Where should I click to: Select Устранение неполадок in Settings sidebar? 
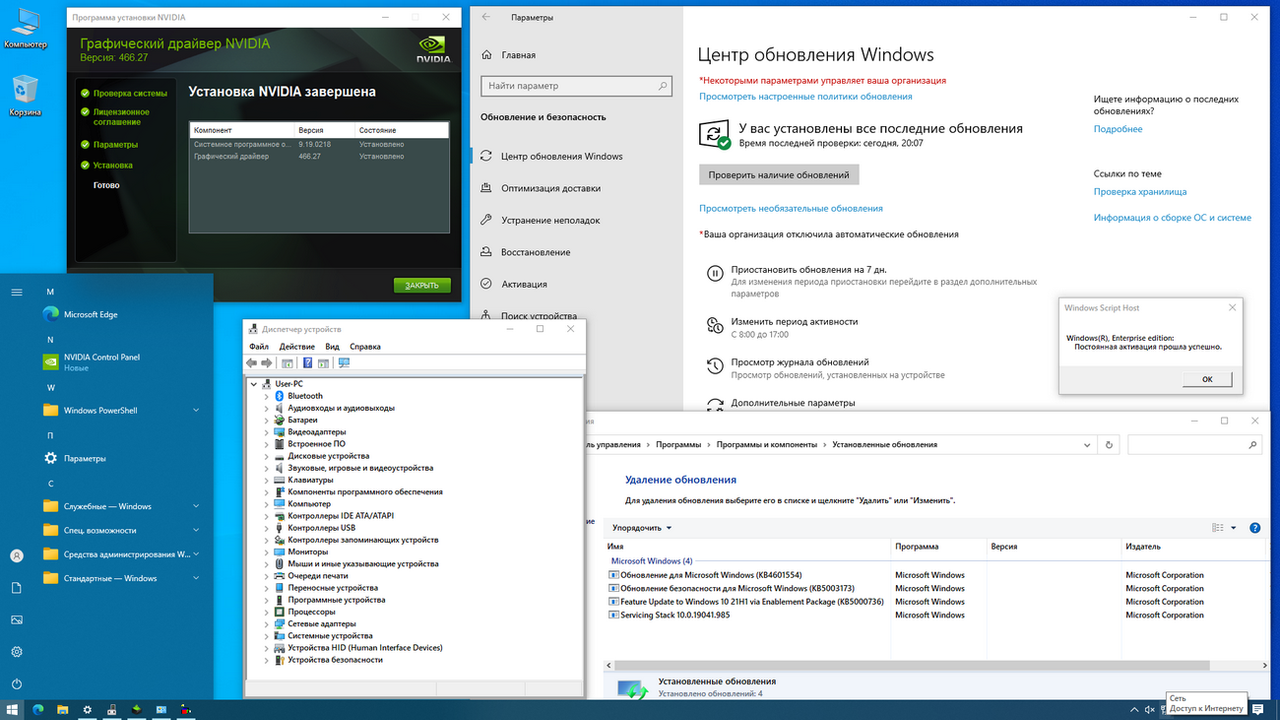(540, 220)
